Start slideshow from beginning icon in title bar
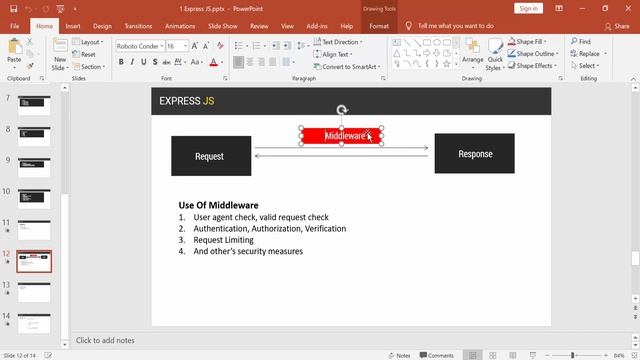 (60, 9)
